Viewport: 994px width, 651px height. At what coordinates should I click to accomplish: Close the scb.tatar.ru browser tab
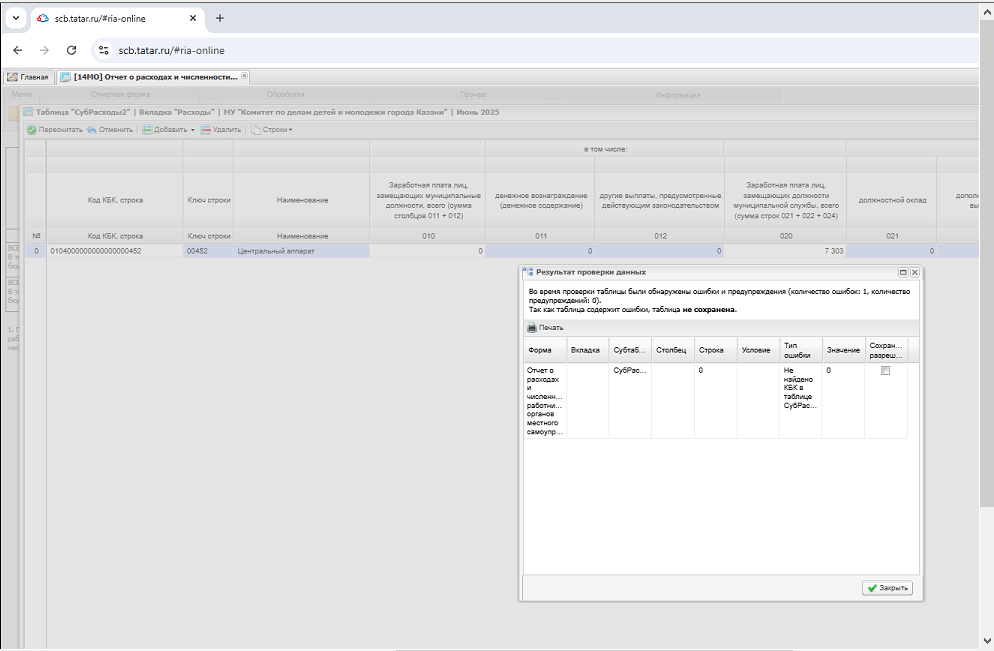click(193, 18)
